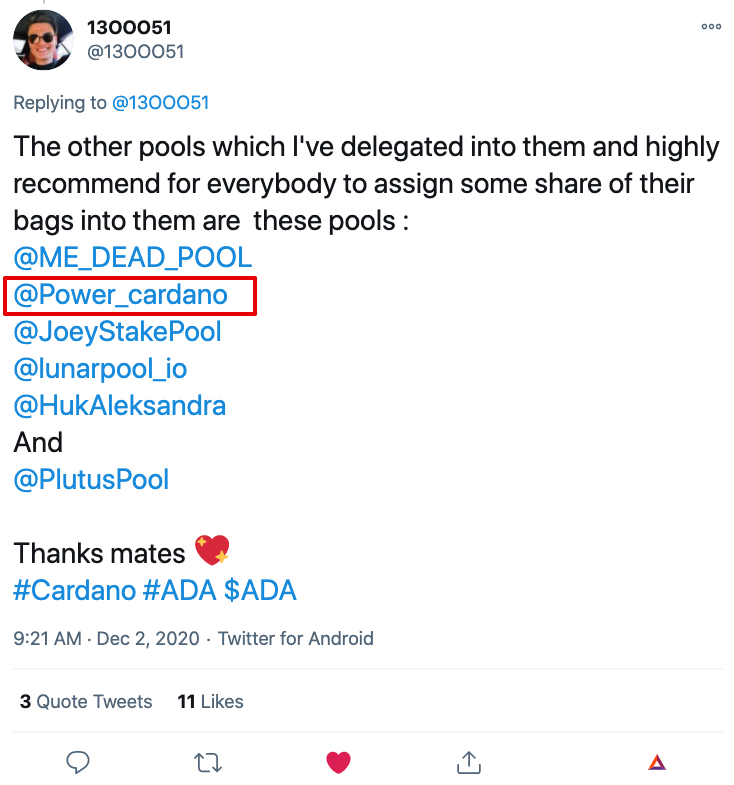734x785 pixels.
Task: Click the reply speech bubble icon
Action: 79,762
